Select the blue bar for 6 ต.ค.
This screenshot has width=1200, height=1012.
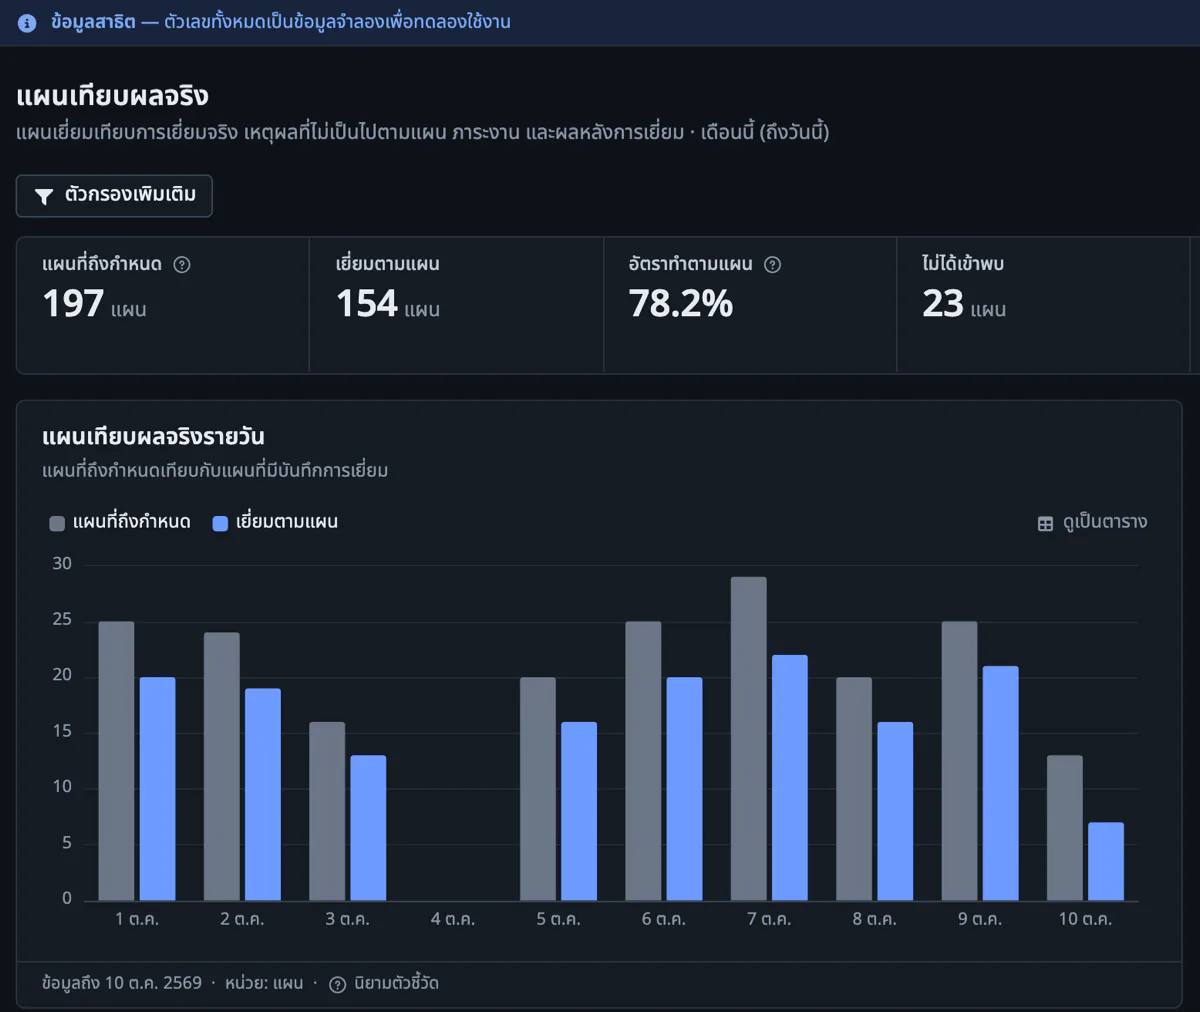point(684,789)
